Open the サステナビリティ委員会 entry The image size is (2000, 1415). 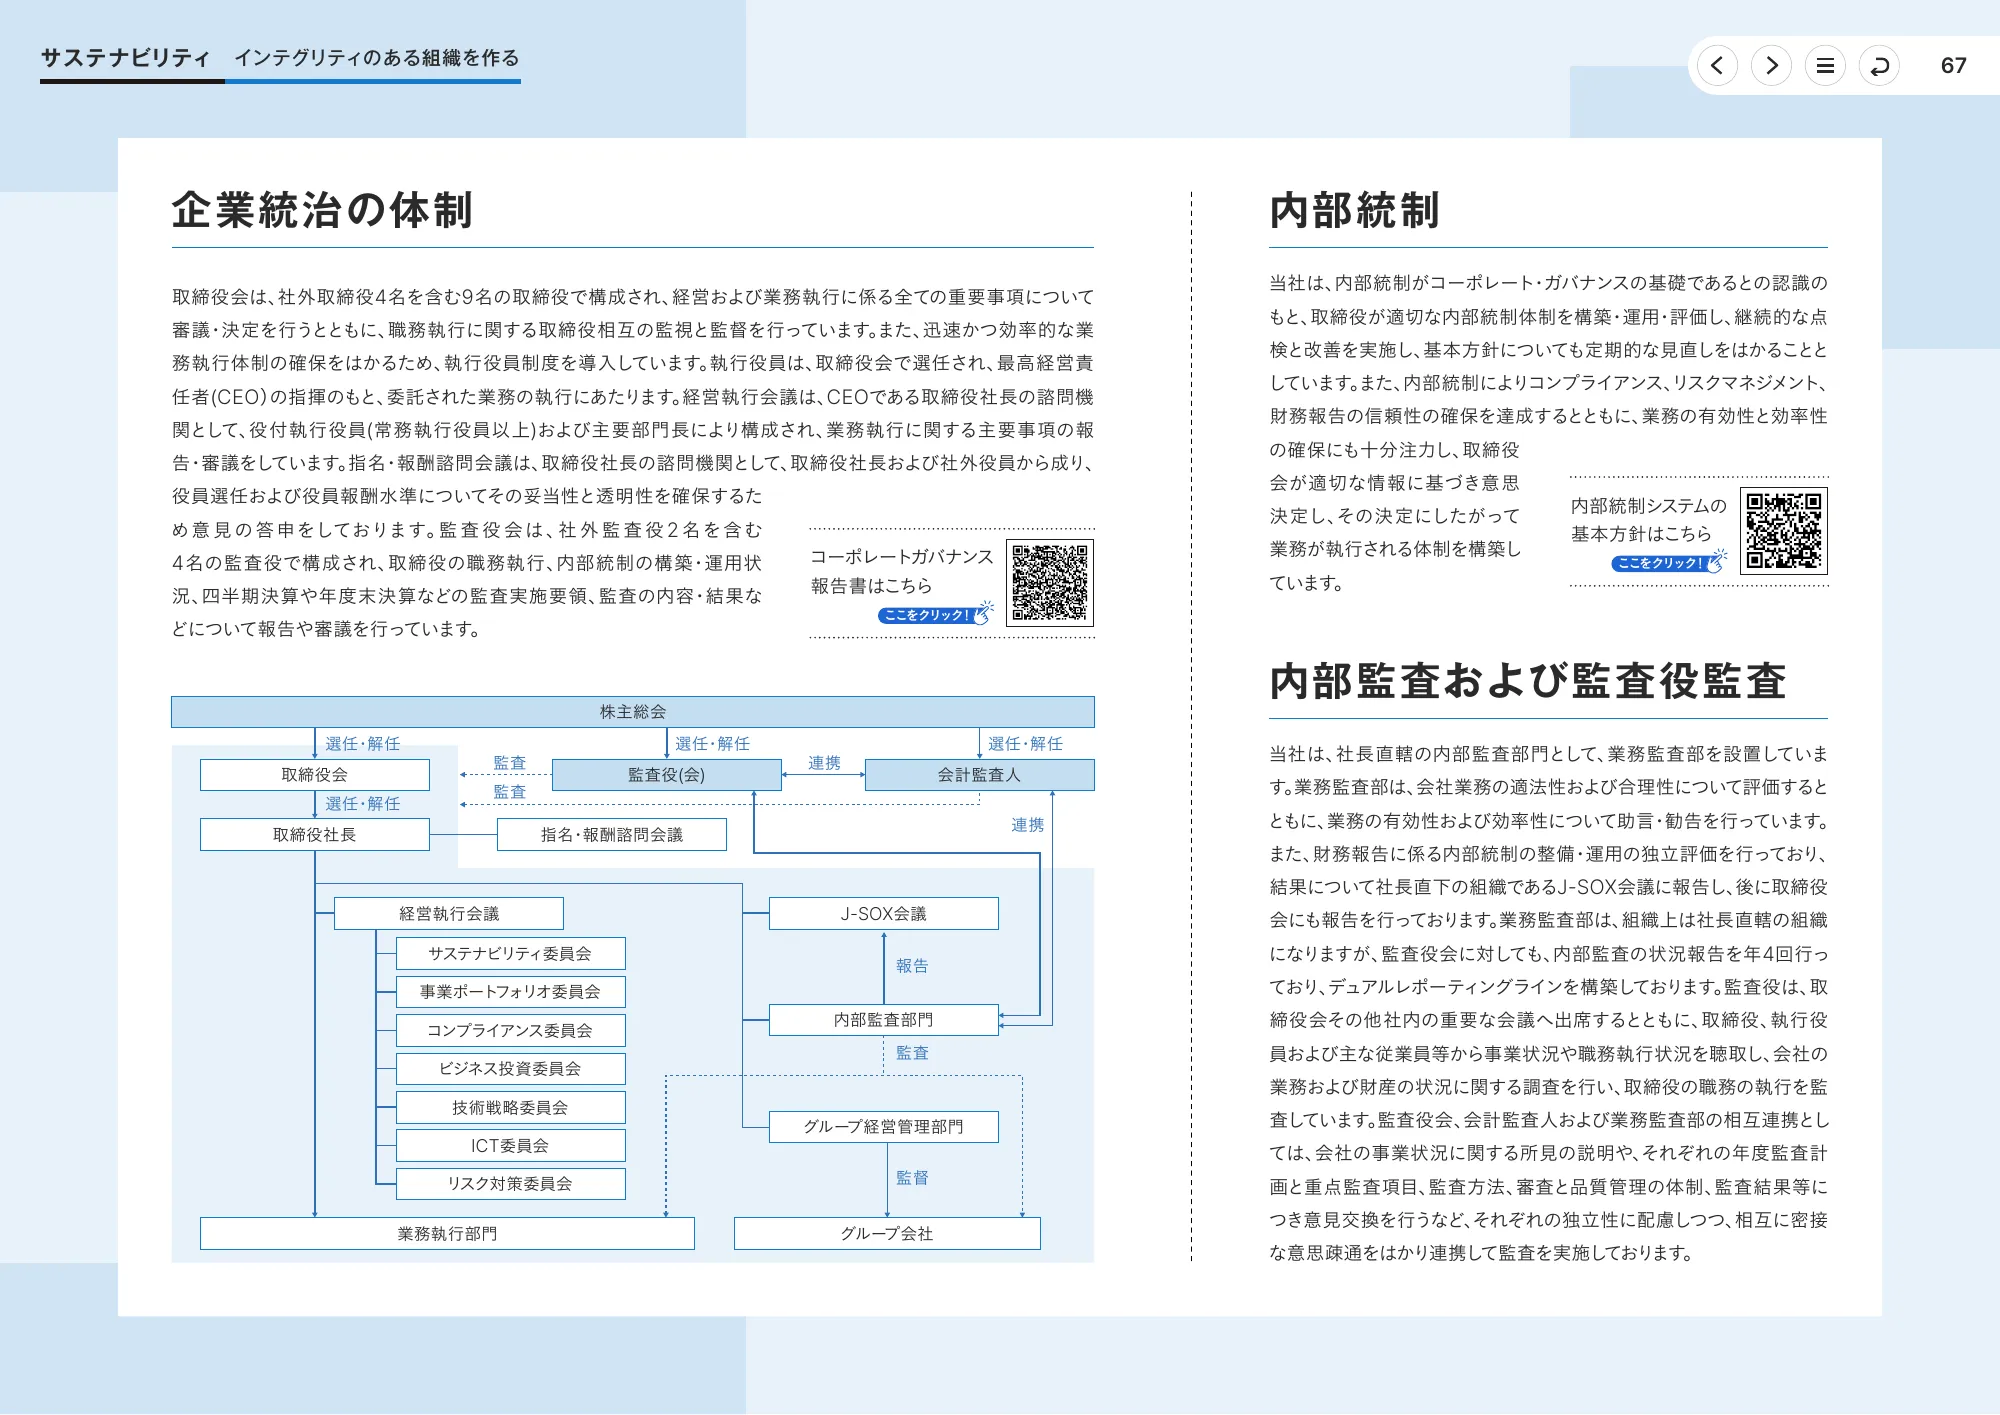click(x=511, y=953)
